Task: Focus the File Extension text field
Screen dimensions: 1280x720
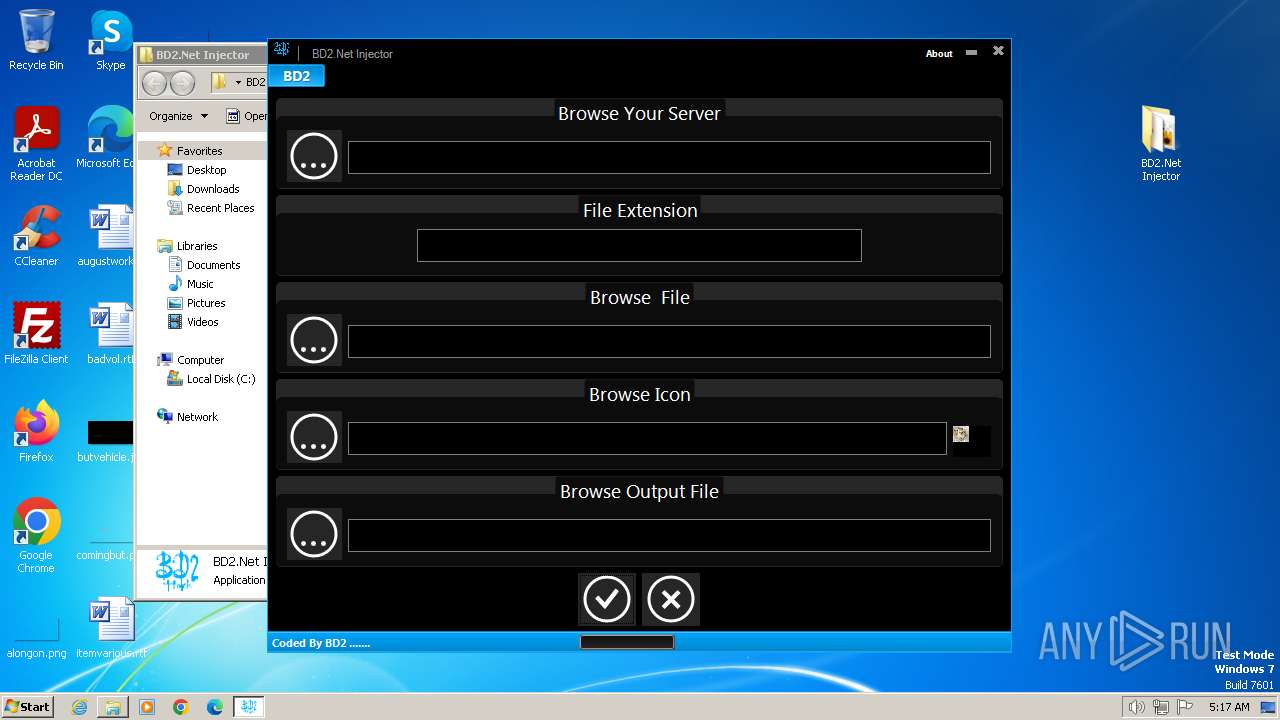Action: [x=639, y=245]
